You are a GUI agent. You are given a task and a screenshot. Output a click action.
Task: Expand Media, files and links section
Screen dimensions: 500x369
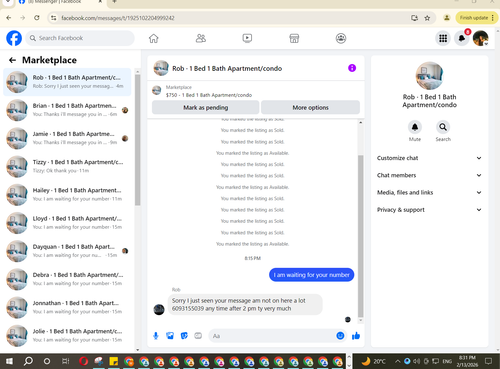tap(429, 192)
